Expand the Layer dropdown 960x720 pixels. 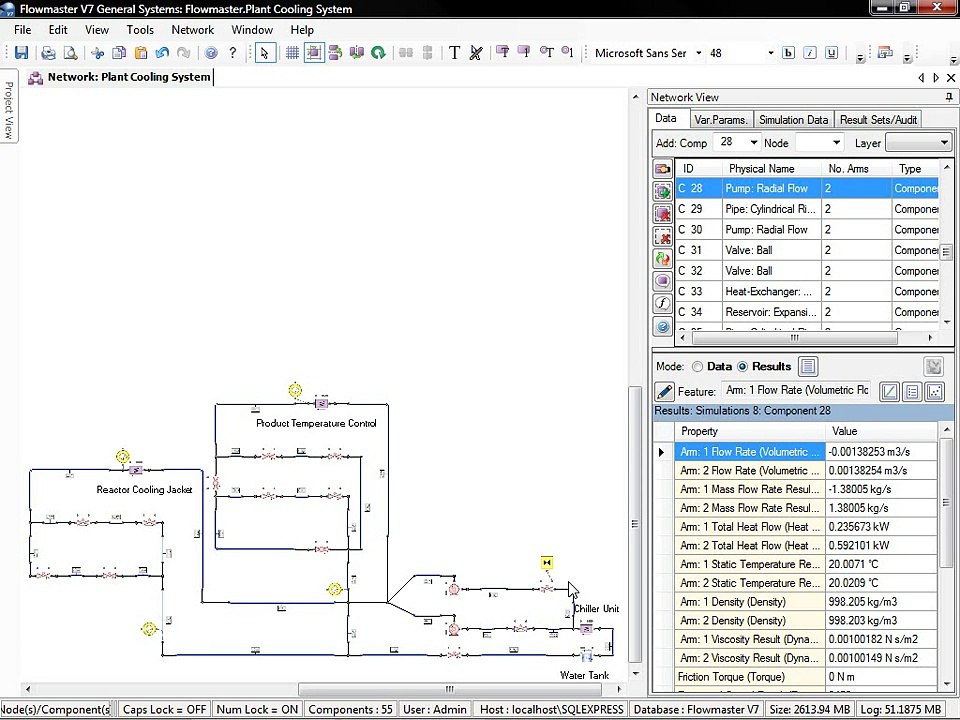tap(943, 143)
